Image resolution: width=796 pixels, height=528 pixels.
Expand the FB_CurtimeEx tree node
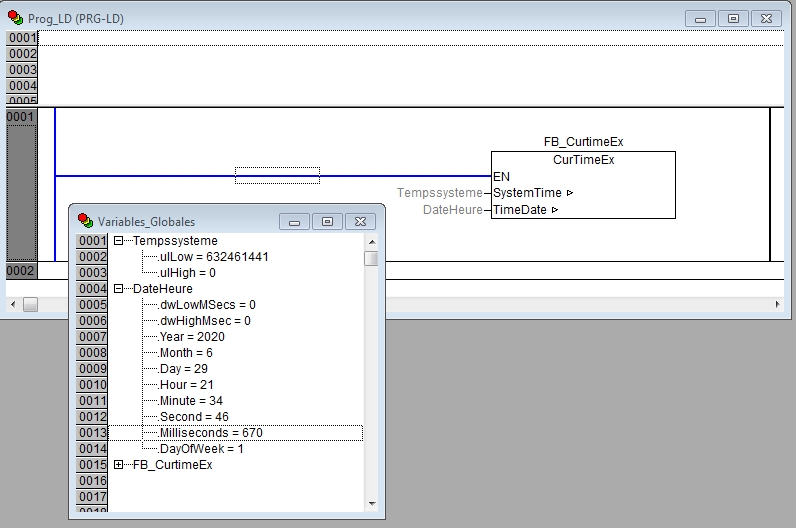pyautogui.click(x=119, y=465)
